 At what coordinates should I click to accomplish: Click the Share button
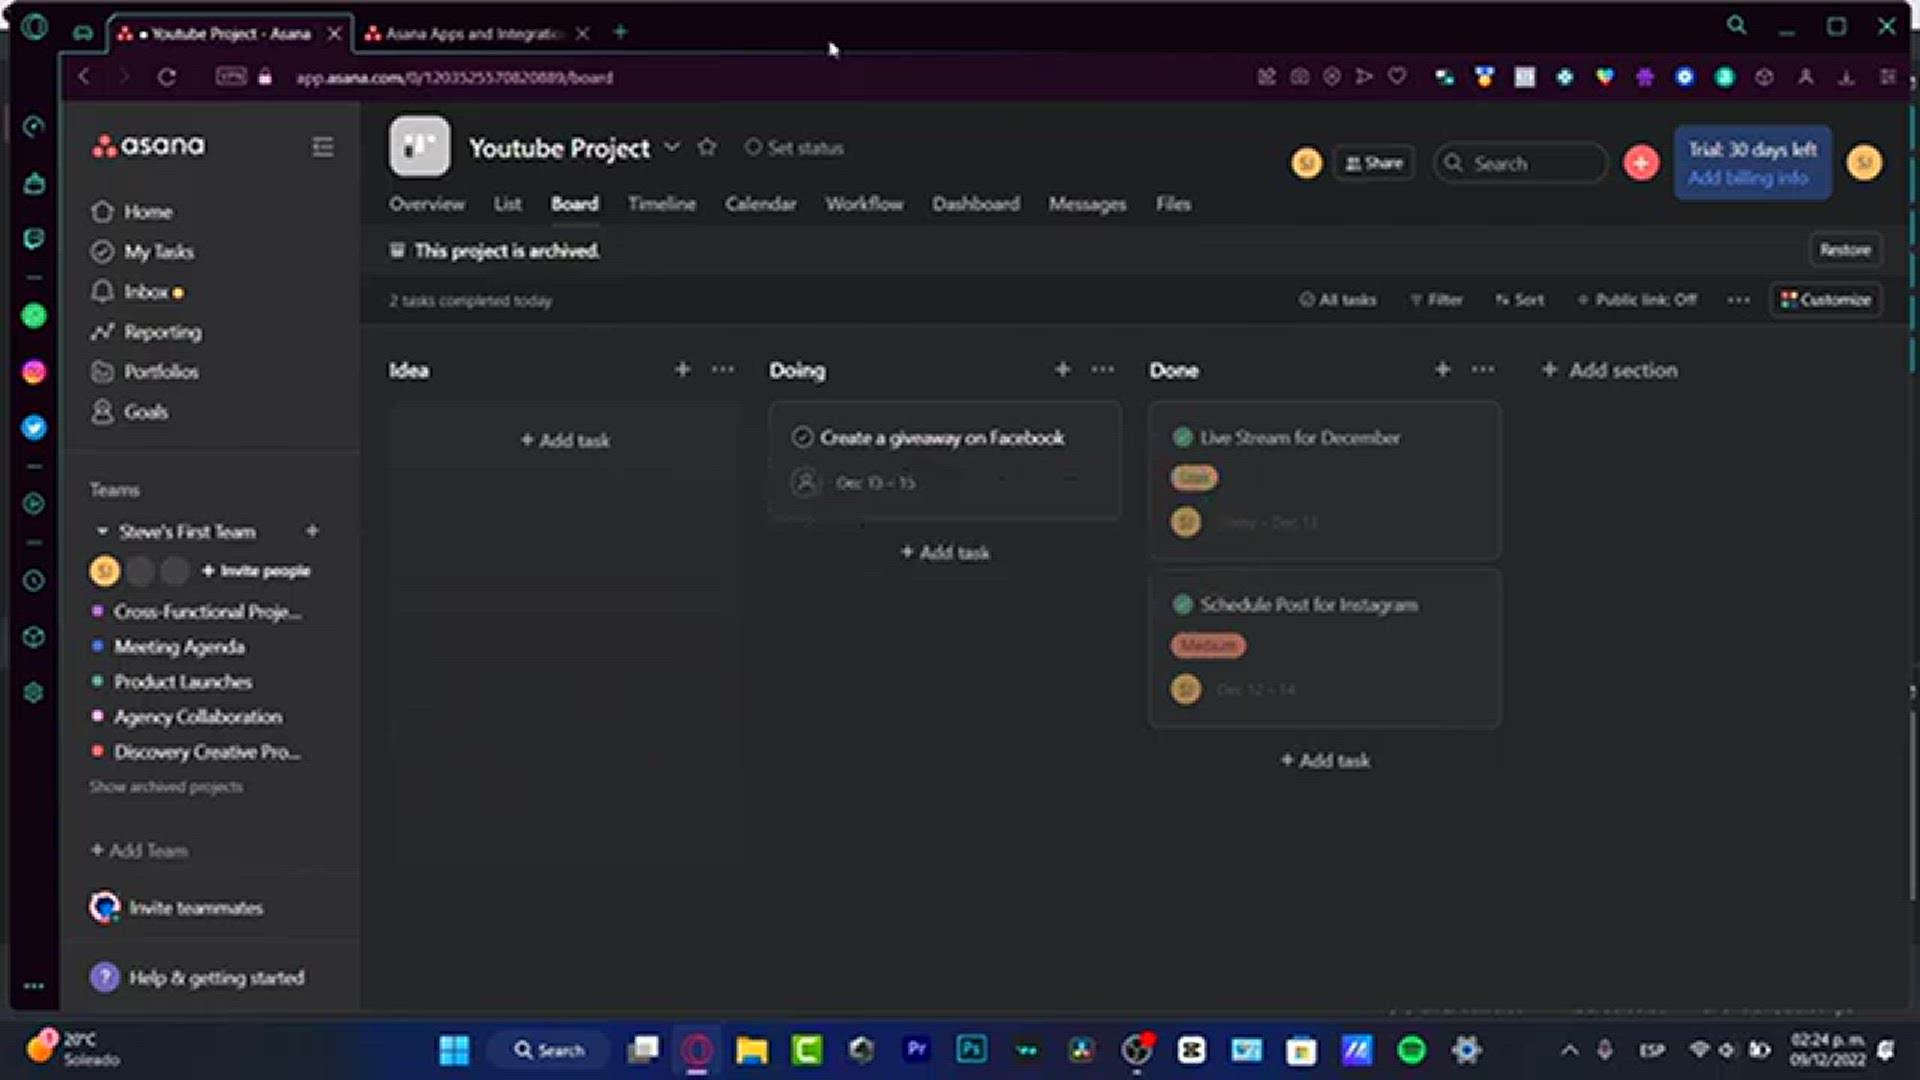pyautogui.click(x=1374, y=163)
